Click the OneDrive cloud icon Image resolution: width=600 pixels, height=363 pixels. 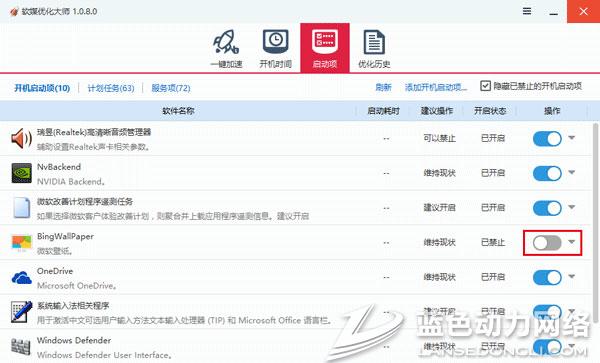coord(21,277)
